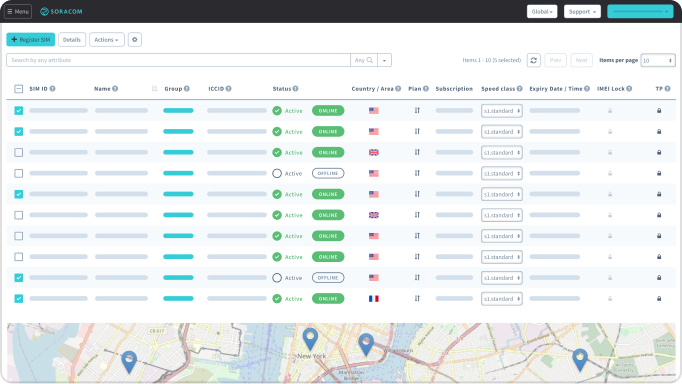
Task: Open the Items per page dropdown
Action: [x=658, y=60]
